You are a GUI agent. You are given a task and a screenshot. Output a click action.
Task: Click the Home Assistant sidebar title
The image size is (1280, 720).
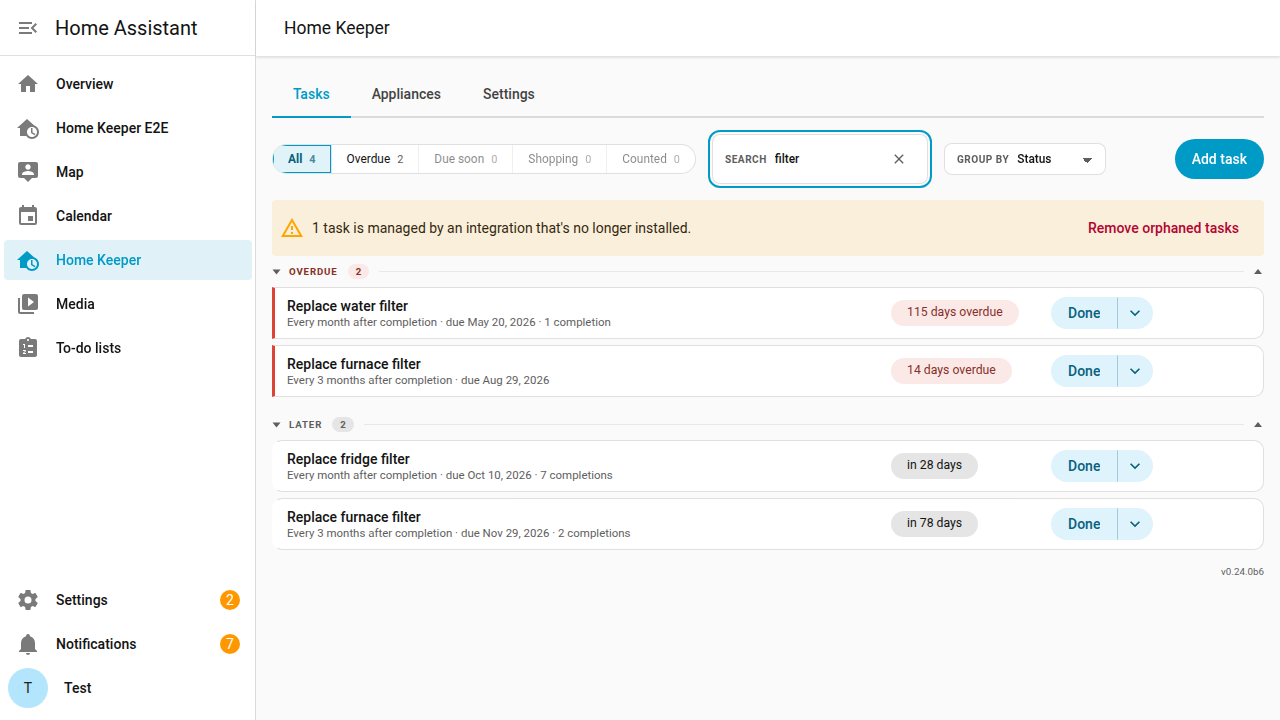pyautogui.click(x=126, y=28)
